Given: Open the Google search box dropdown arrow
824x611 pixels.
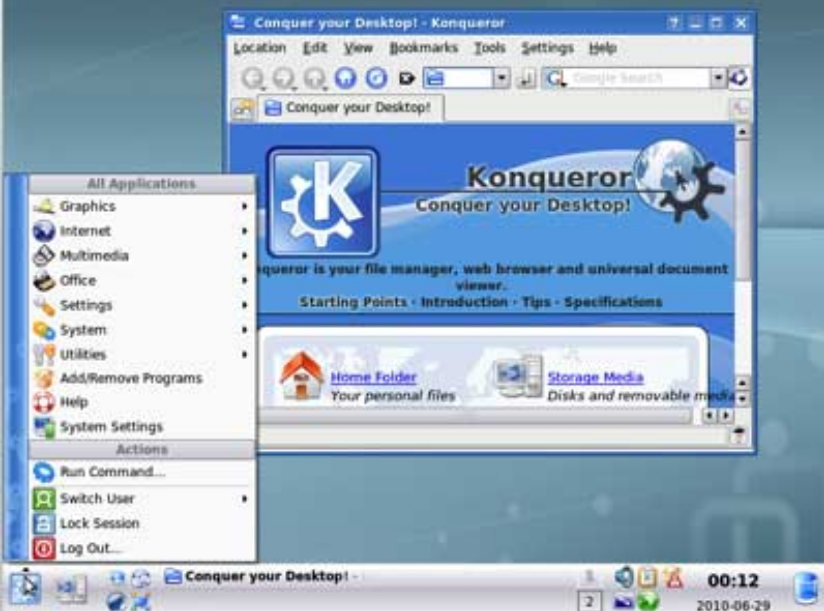Looking at the screenshot, I should pyautogui.click(x=718, y=78).
